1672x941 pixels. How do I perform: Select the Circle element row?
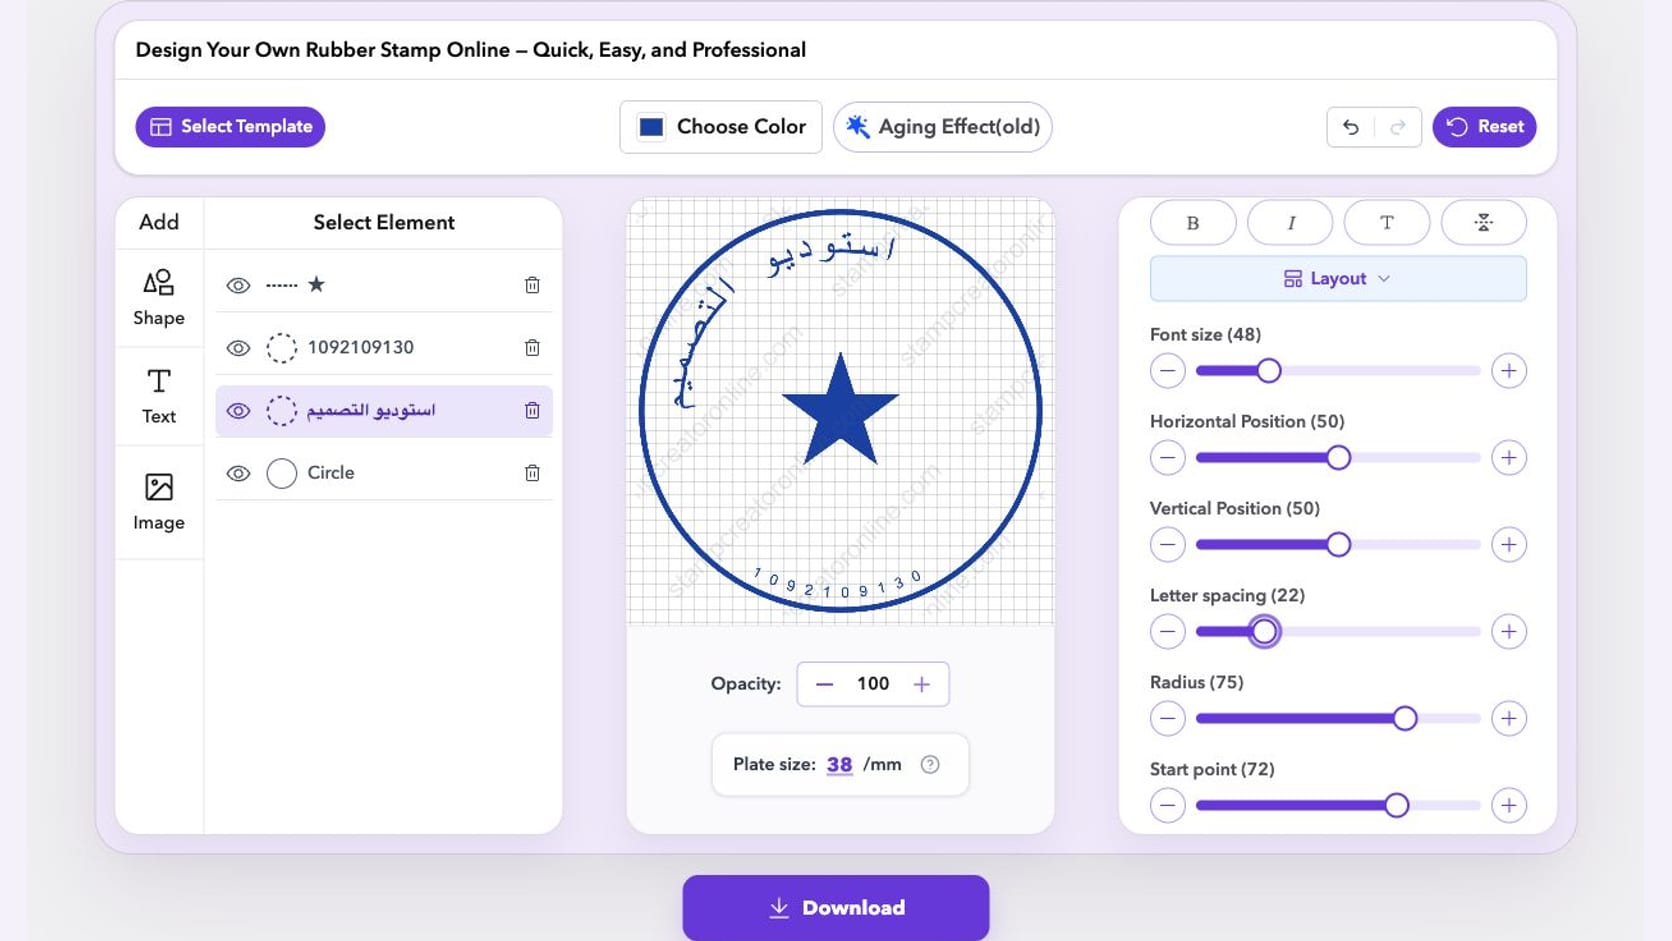coord(384,472)
